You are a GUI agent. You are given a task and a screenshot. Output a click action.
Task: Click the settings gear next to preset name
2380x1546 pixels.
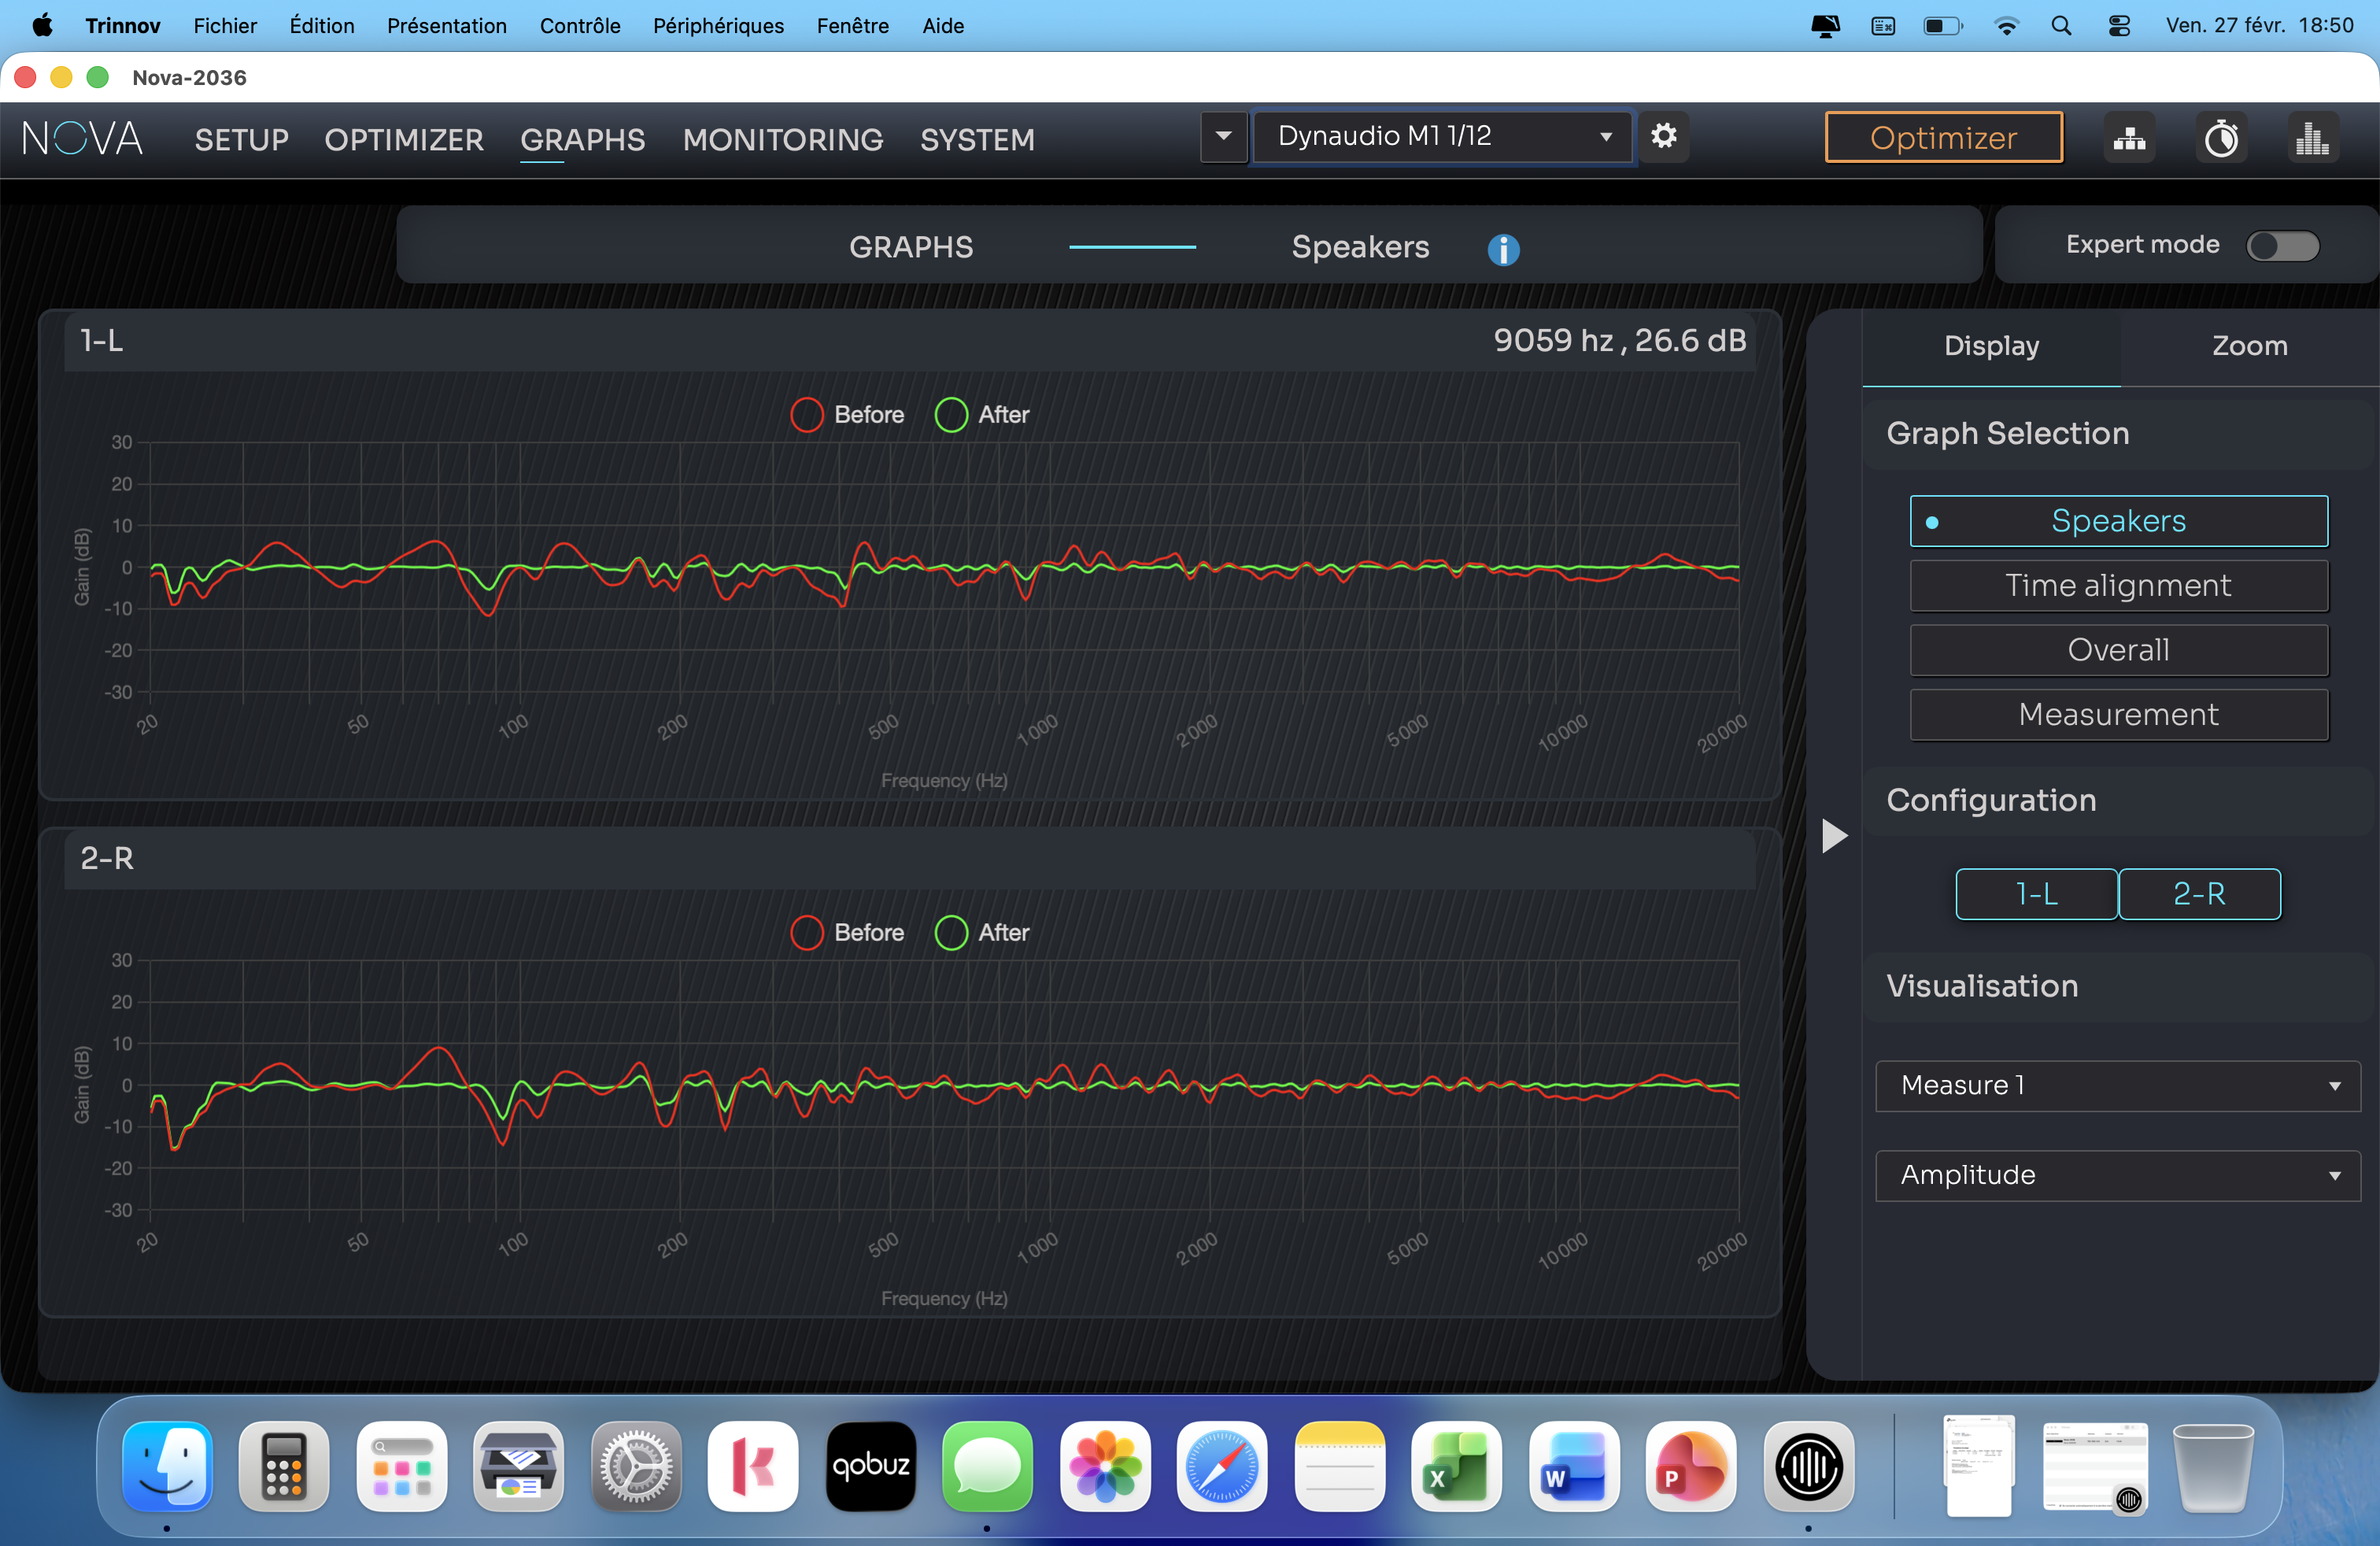coord(1663,136)
